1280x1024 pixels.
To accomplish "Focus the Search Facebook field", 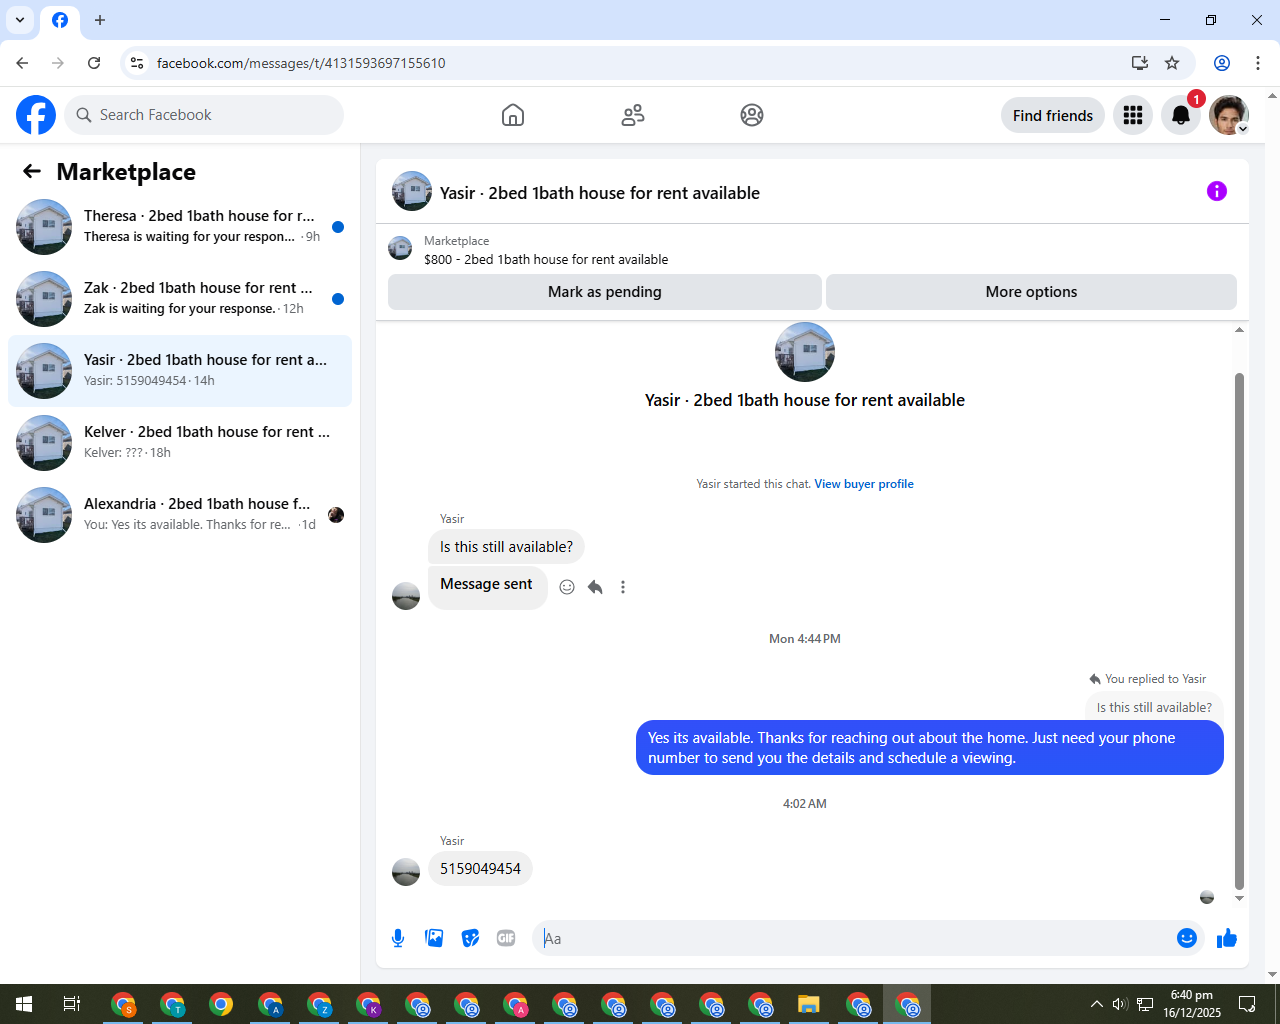I will pos(204,115).
